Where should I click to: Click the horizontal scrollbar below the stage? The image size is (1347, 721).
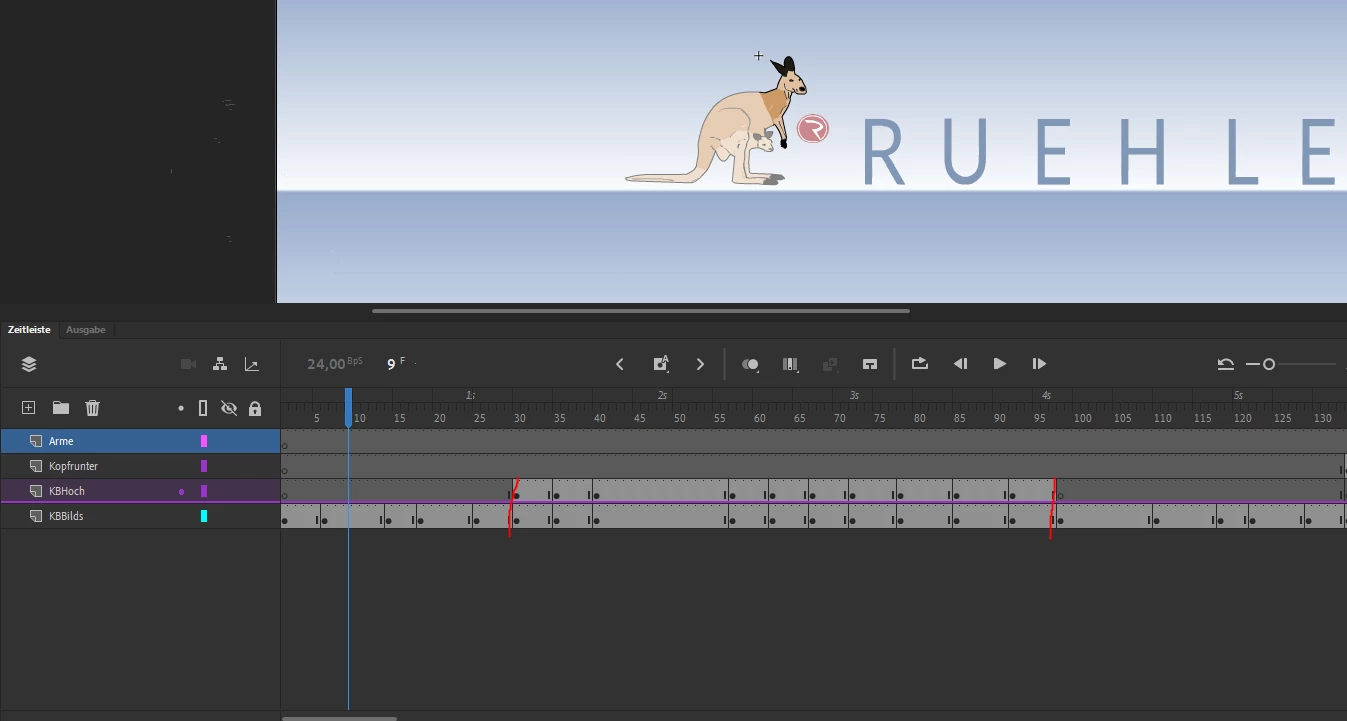[x=641, y=311]
